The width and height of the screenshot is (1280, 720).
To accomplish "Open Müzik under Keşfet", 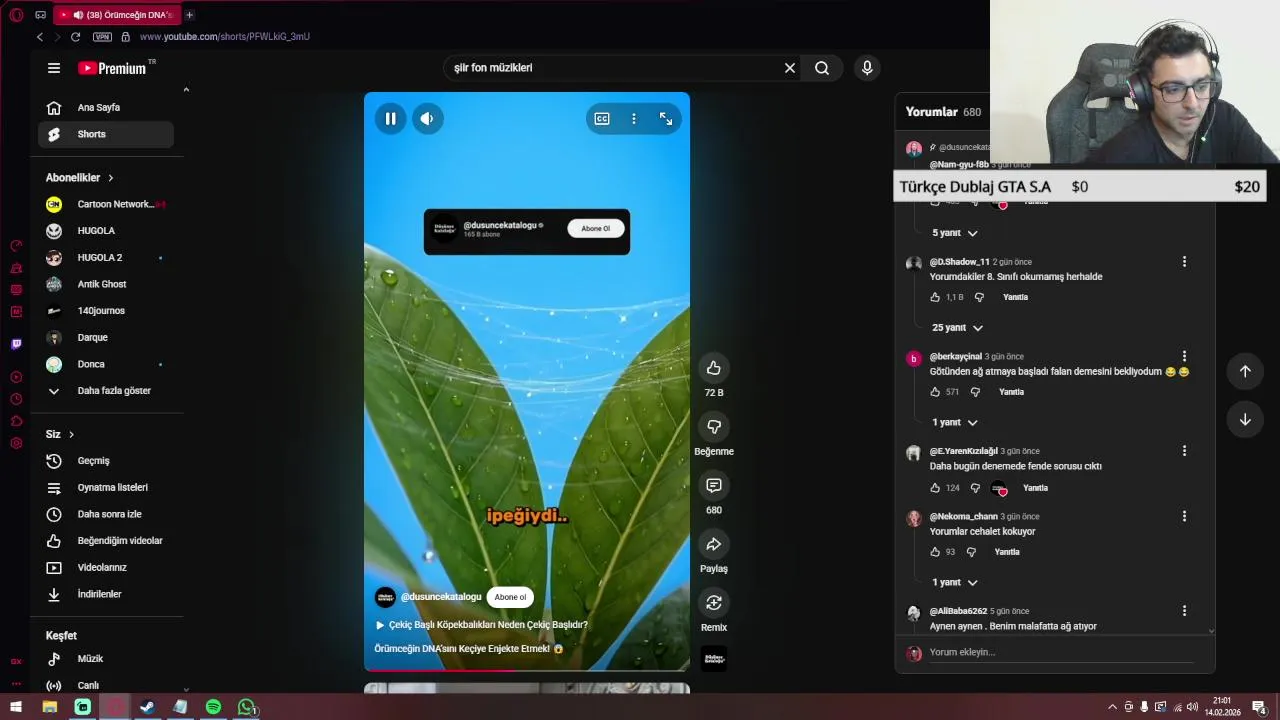I will (x=106, y=659).
